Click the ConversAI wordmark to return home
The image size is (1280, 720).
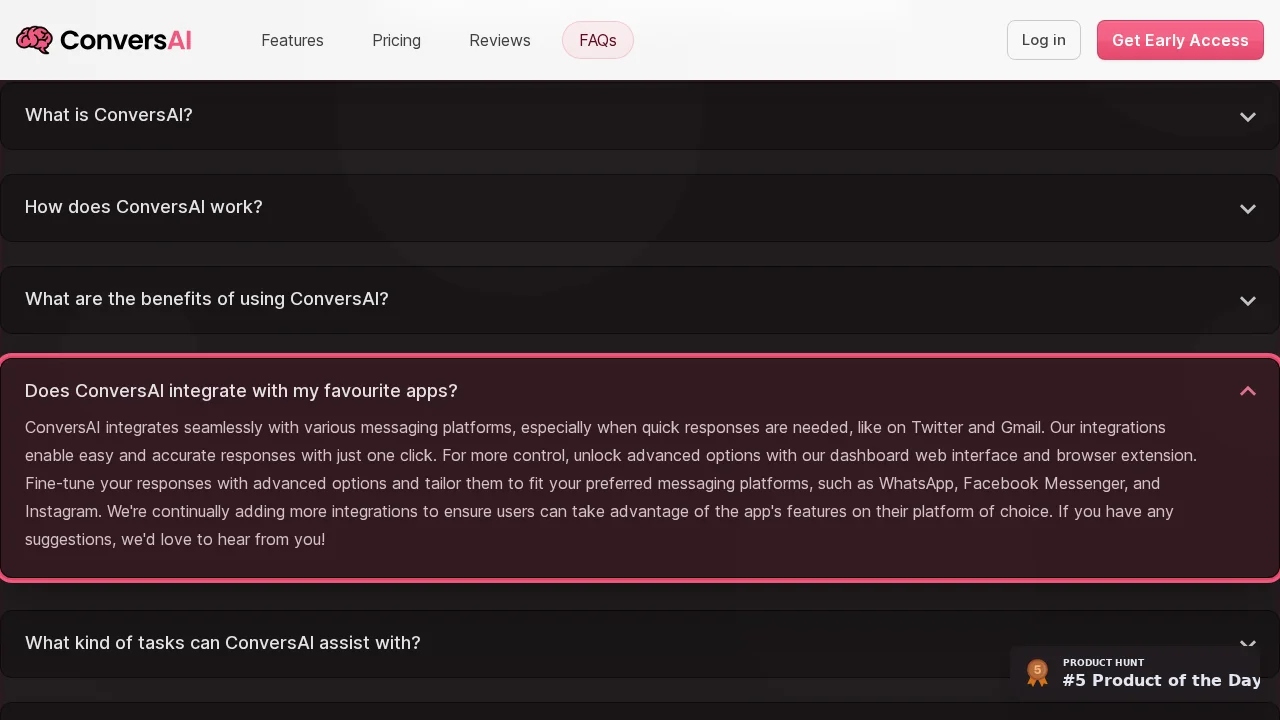coord(126,40)
